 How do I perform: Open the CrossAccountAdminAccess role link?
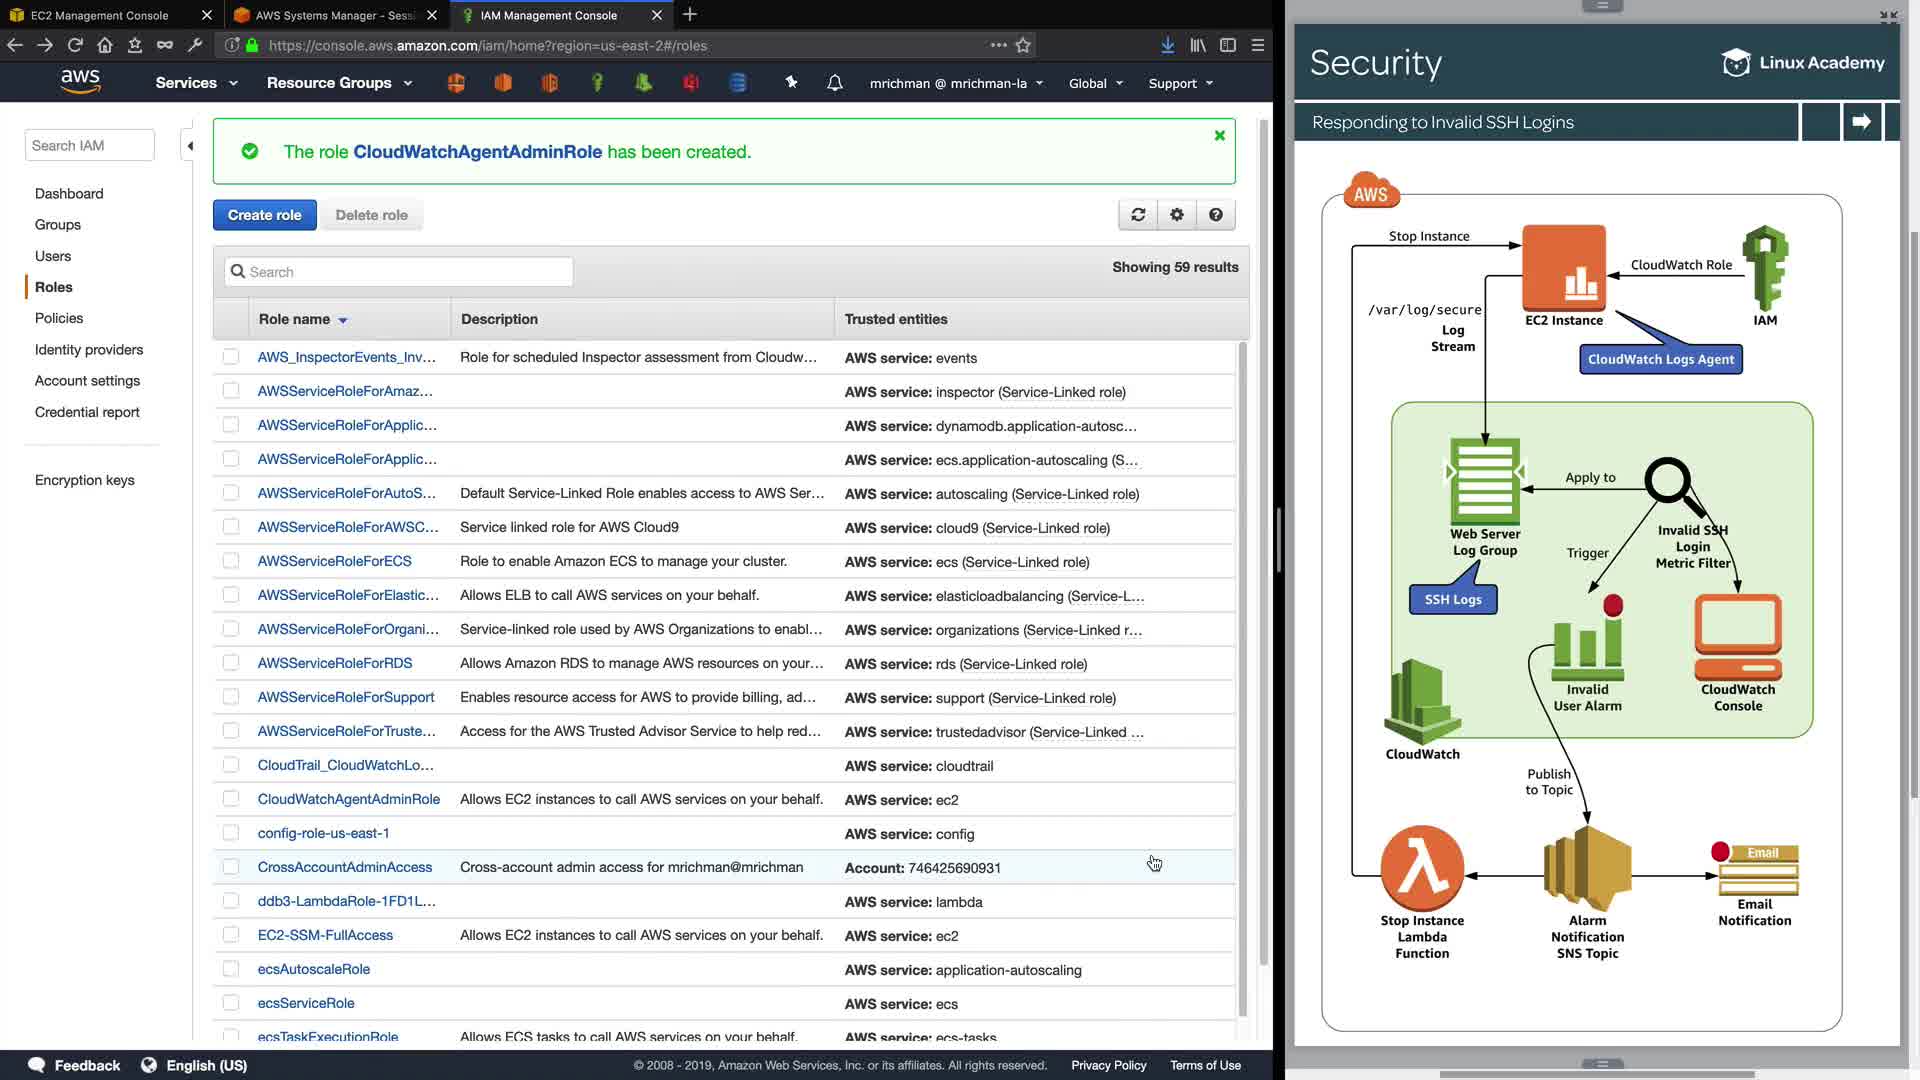click(345, 867)
